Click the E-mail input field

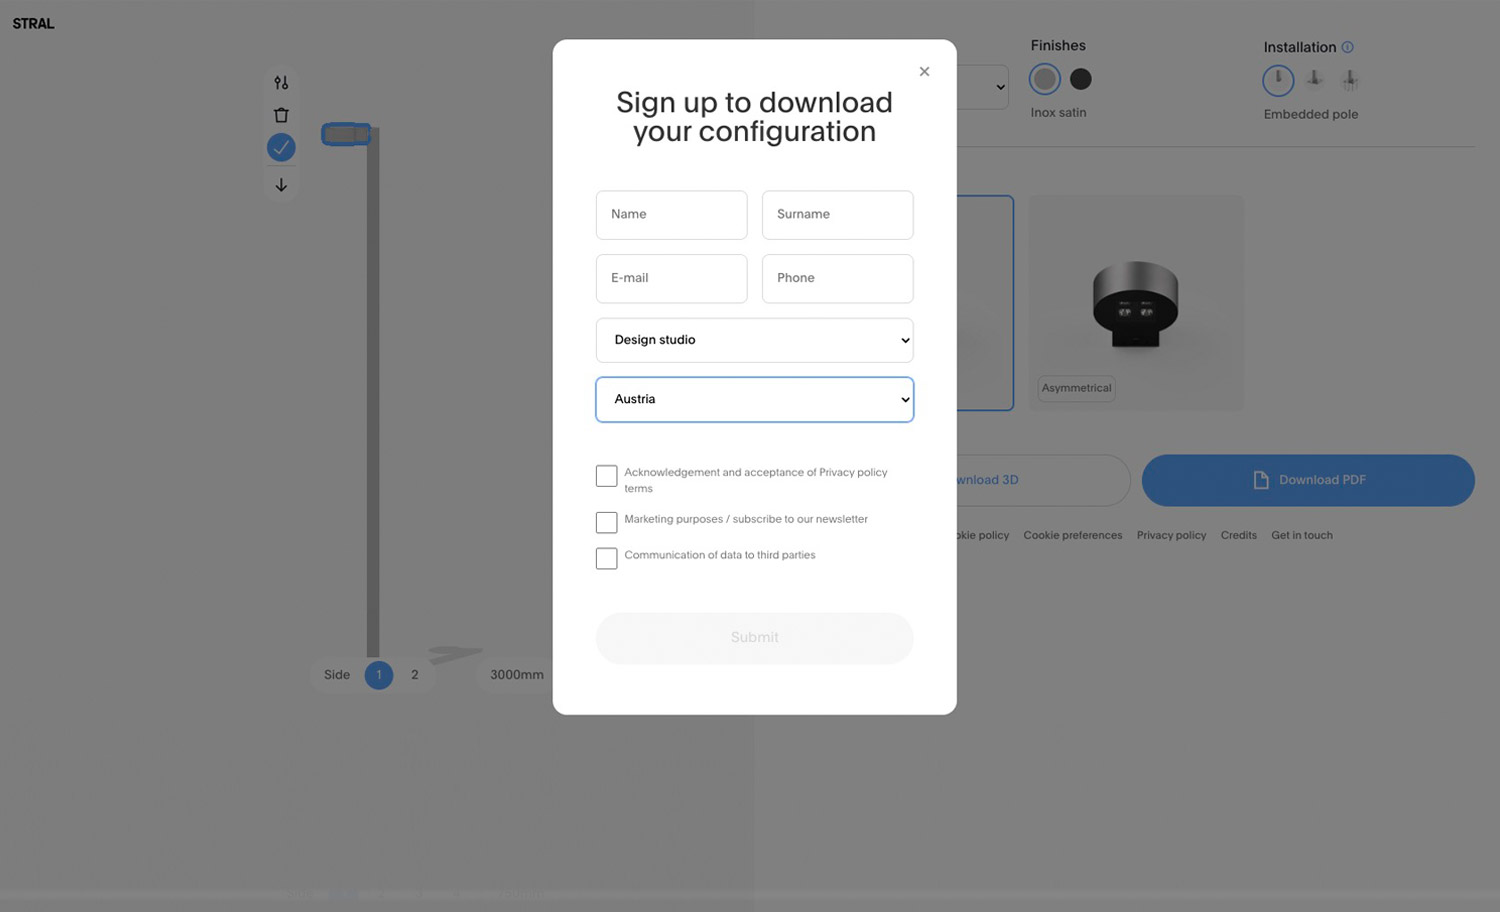coord(671,278)
